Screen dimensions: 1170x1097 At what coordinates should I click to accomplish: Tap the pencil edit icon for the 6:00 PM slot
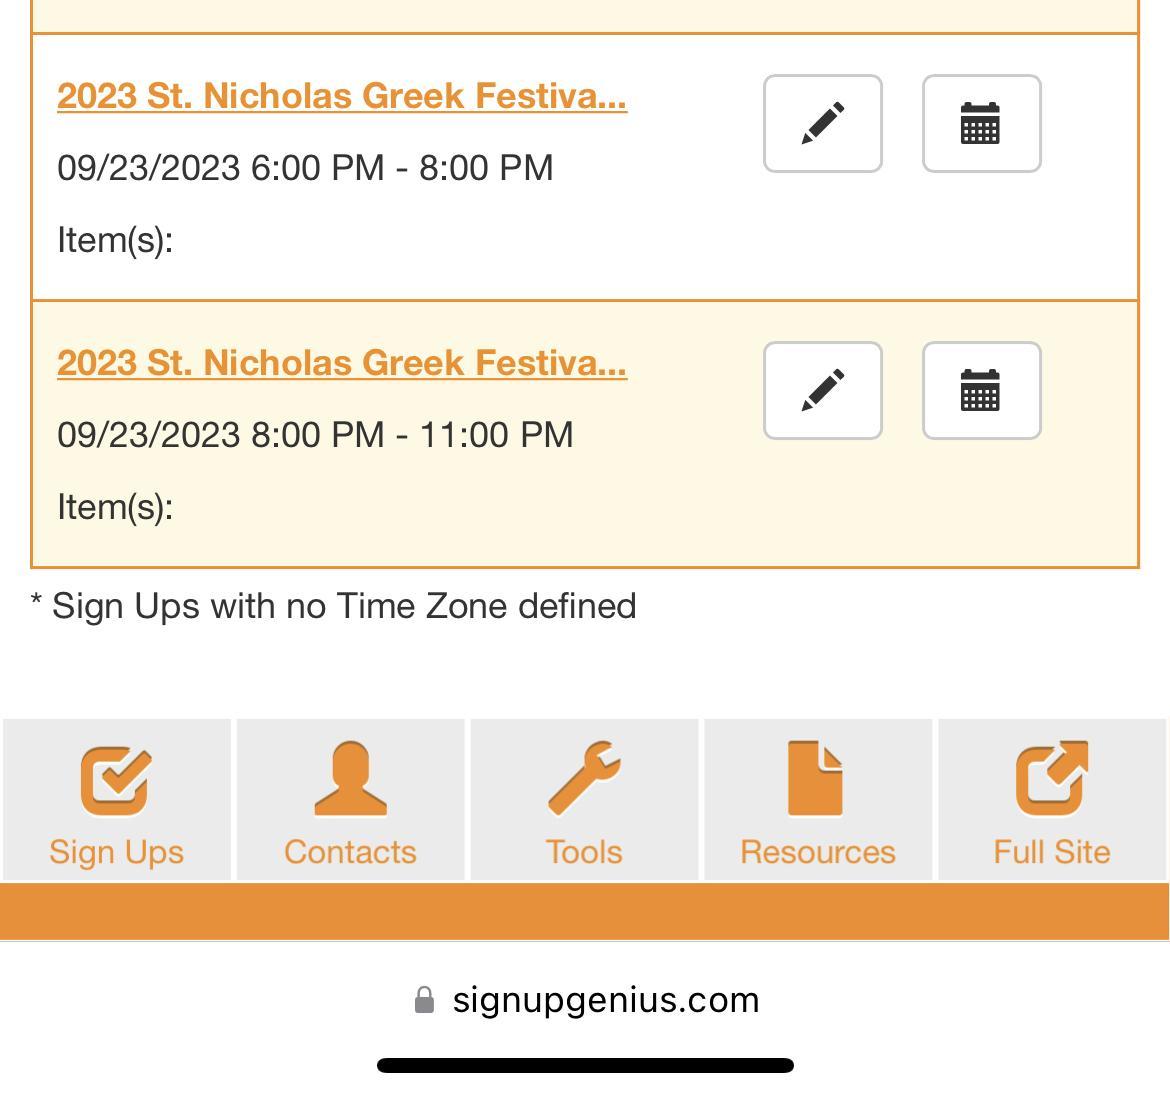[x=822, y=123]
